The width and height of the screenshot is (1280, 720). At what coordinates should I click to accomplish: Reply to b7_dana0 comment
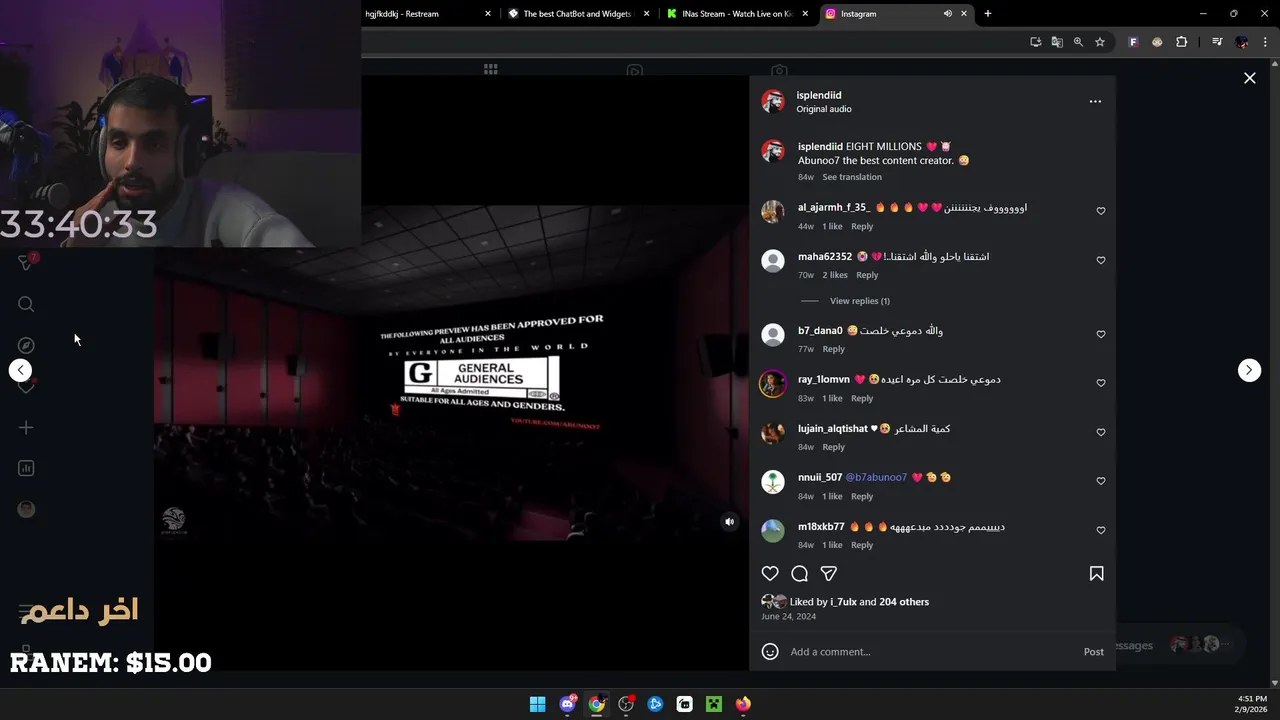[x=833, y=349]
